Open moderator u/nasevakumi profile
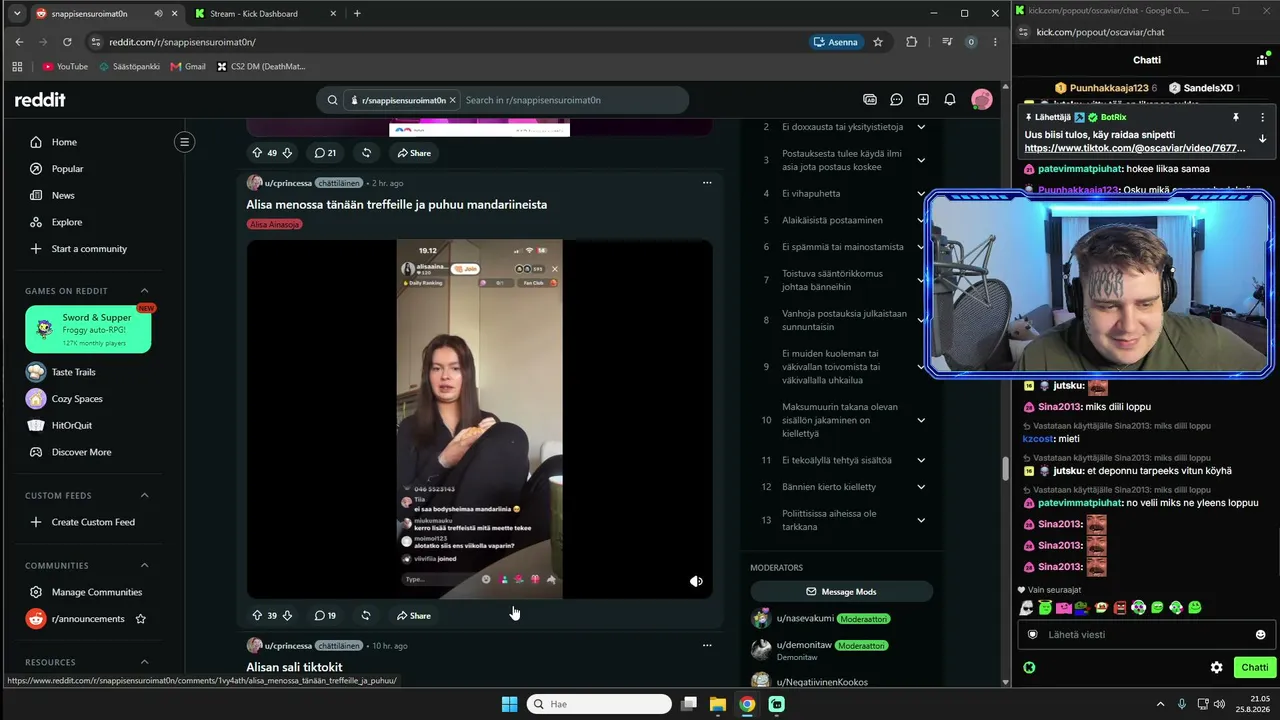This screenshot has width=1280, height=720. click(x=804, y=619)
